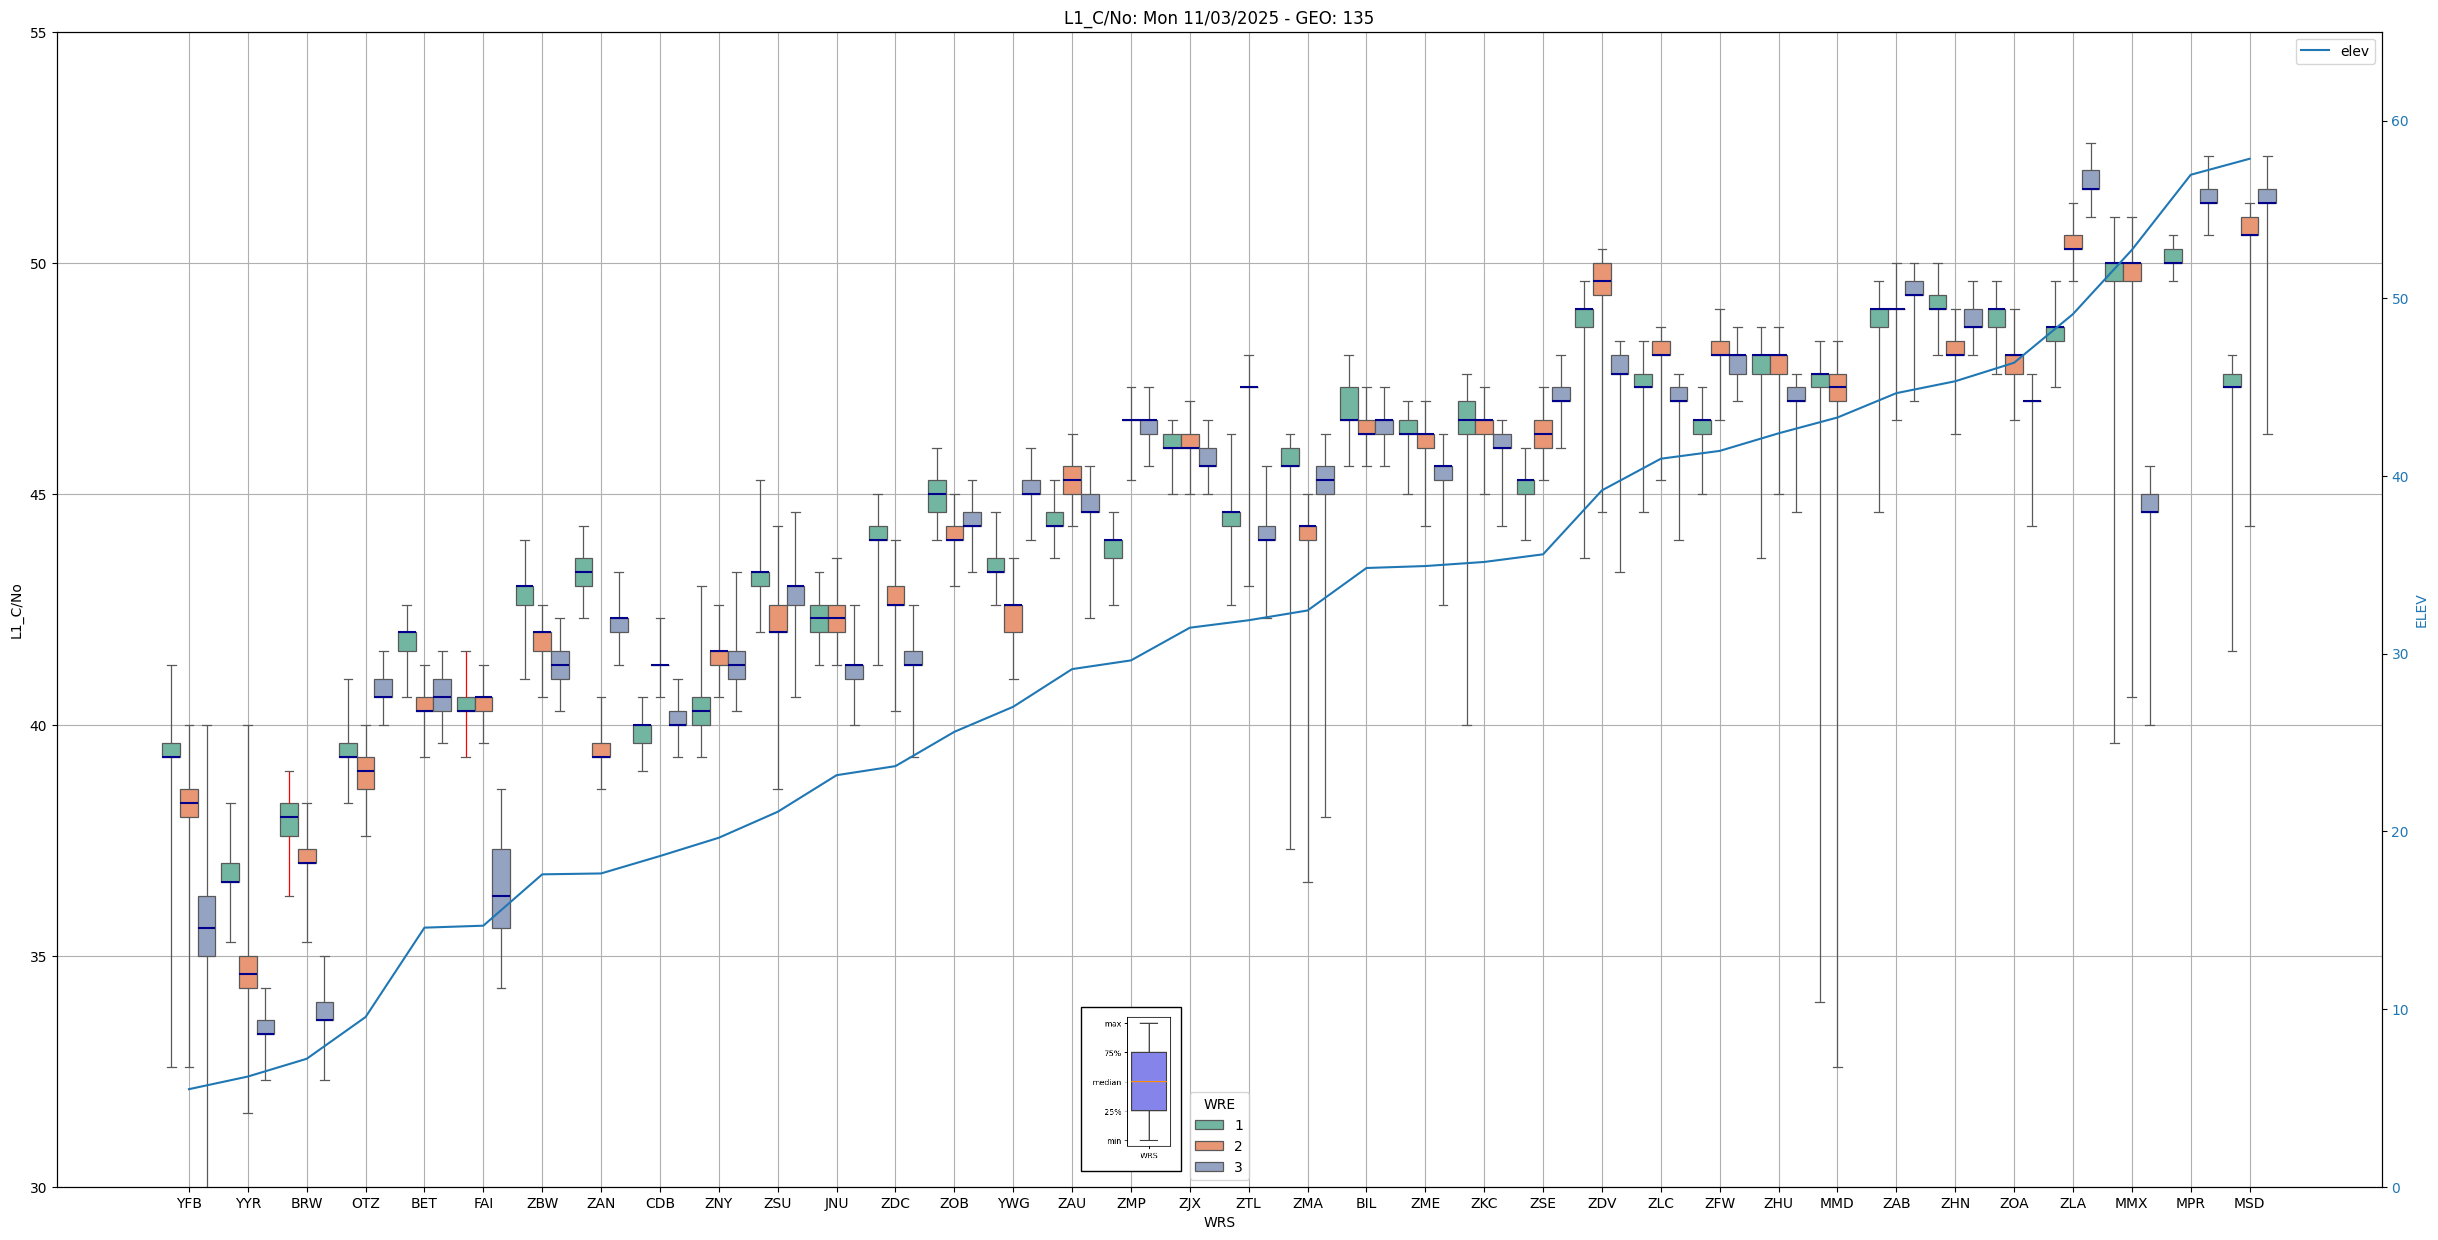2438x1240 pixels.
Task: Click the orange WRE 2 legend swatch
Action: tap(1209, 1146)
